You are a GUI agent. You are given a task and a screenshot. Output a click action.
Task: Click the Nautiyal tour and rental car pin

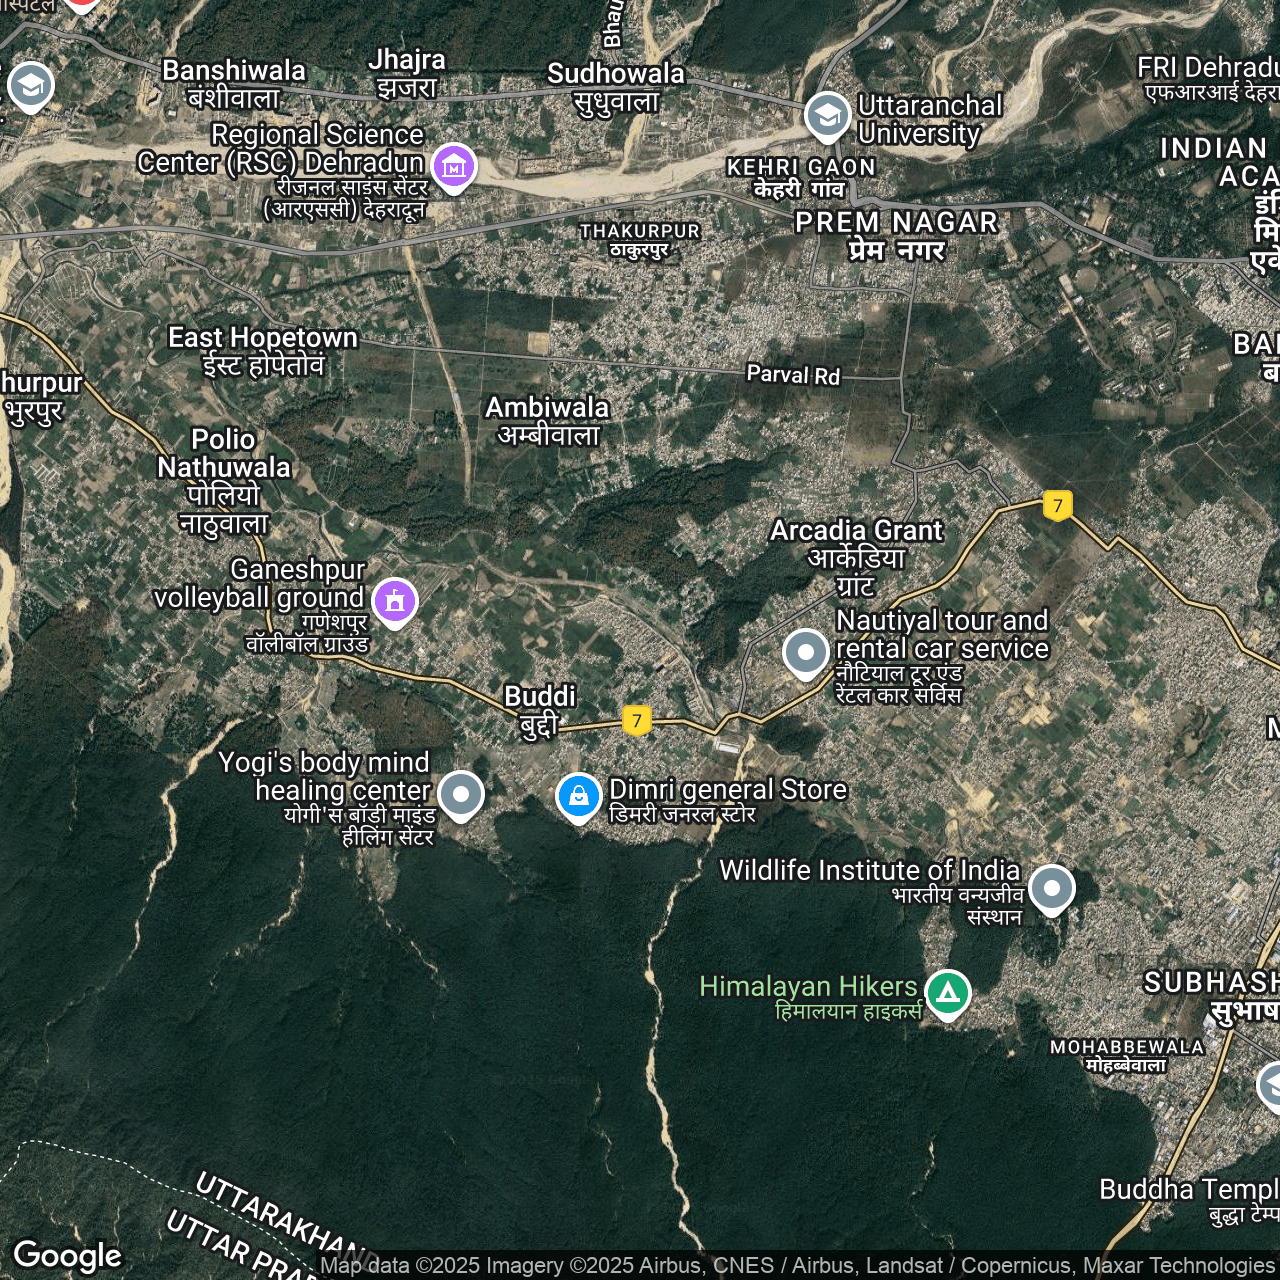(x=805, y=652)
